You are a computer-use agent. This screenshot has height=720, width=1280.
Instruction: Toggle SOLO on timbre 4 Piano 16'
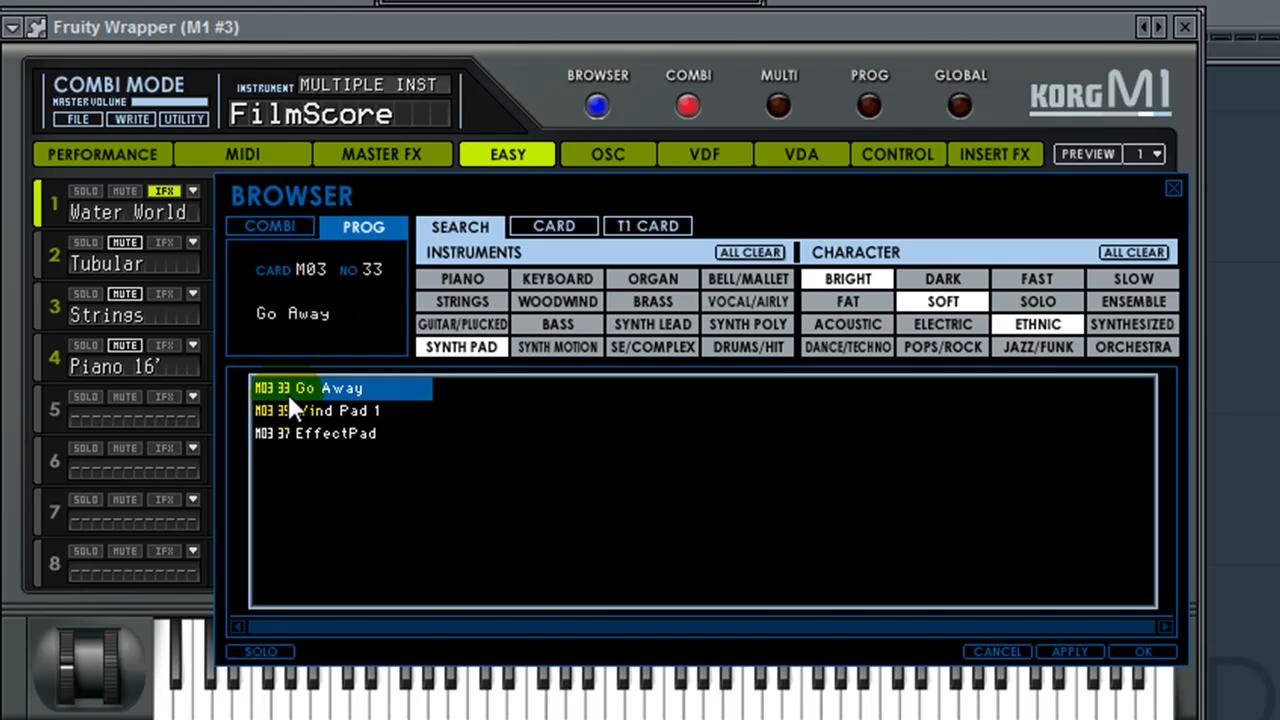pos(86,346)
